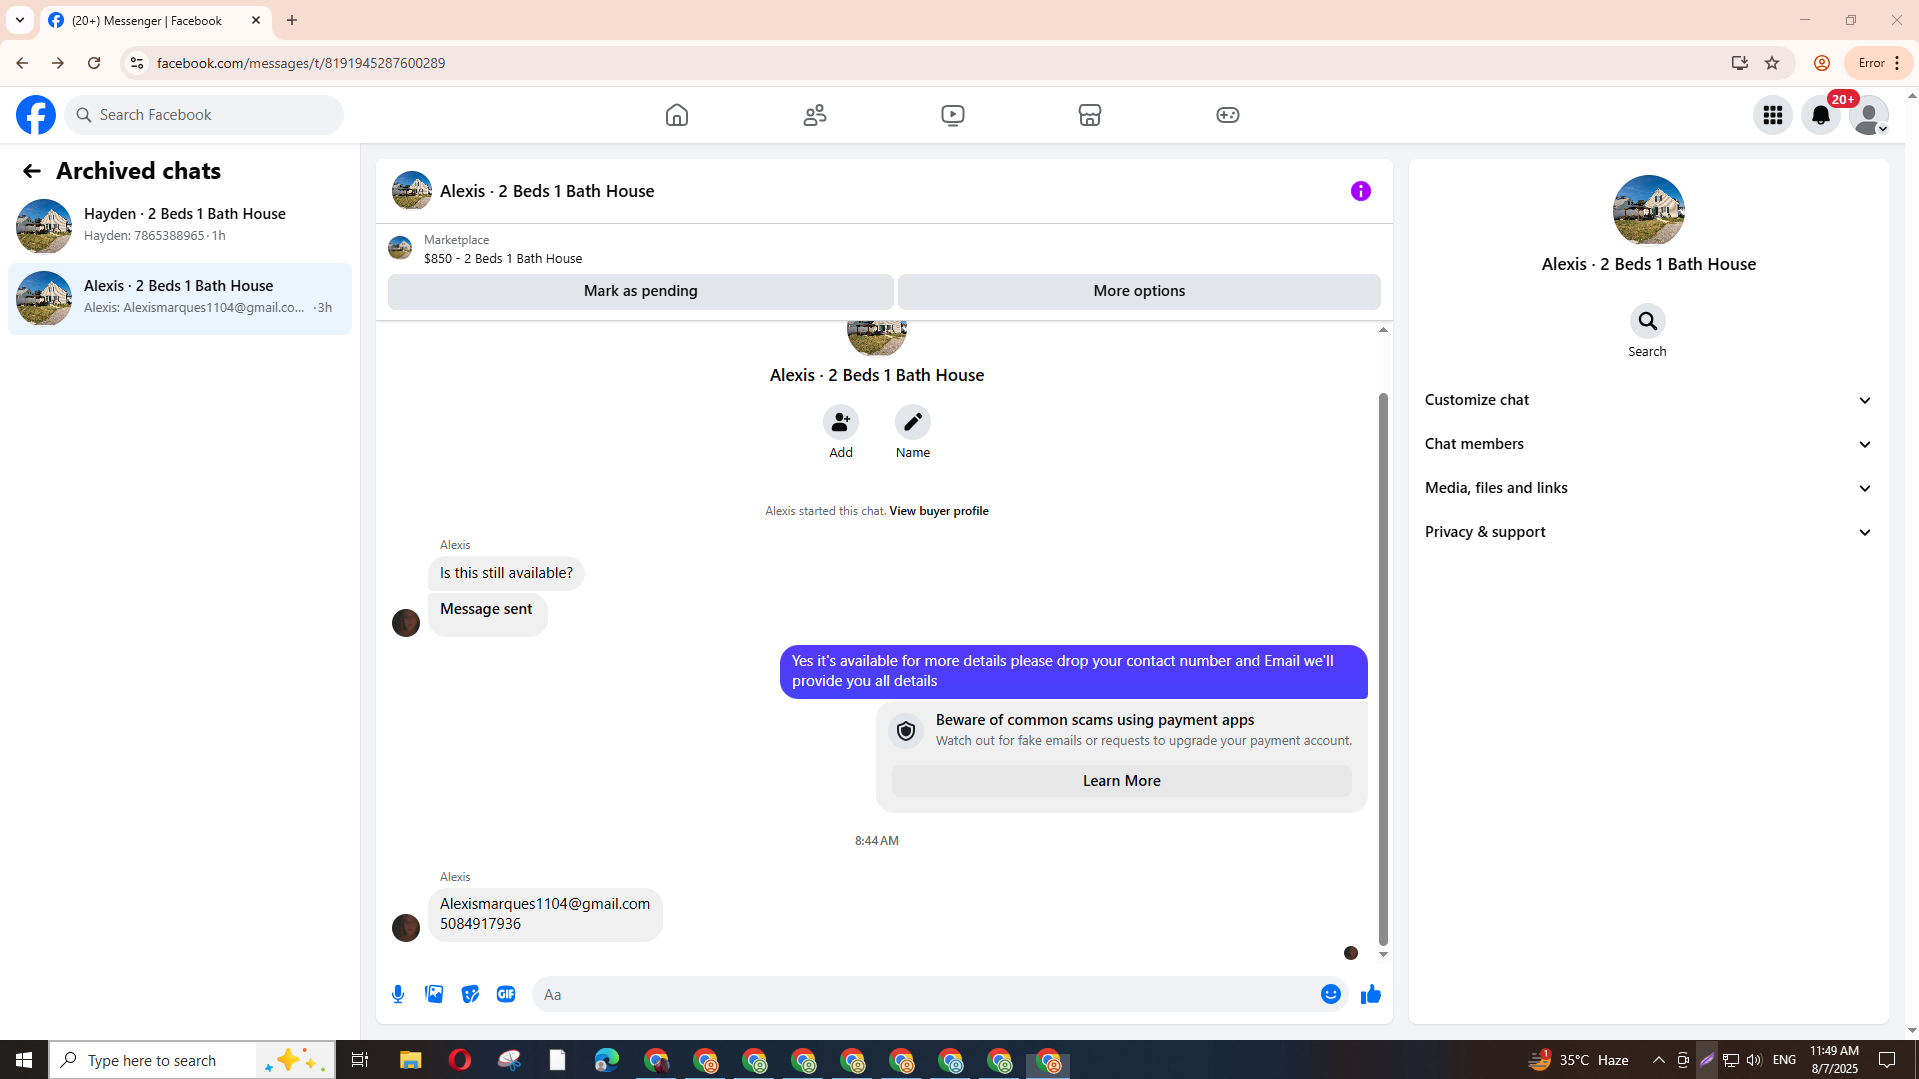The image size is (1919, 1079).
Task: Show hidden icons in the system tray
Action: (1659, 1060)
